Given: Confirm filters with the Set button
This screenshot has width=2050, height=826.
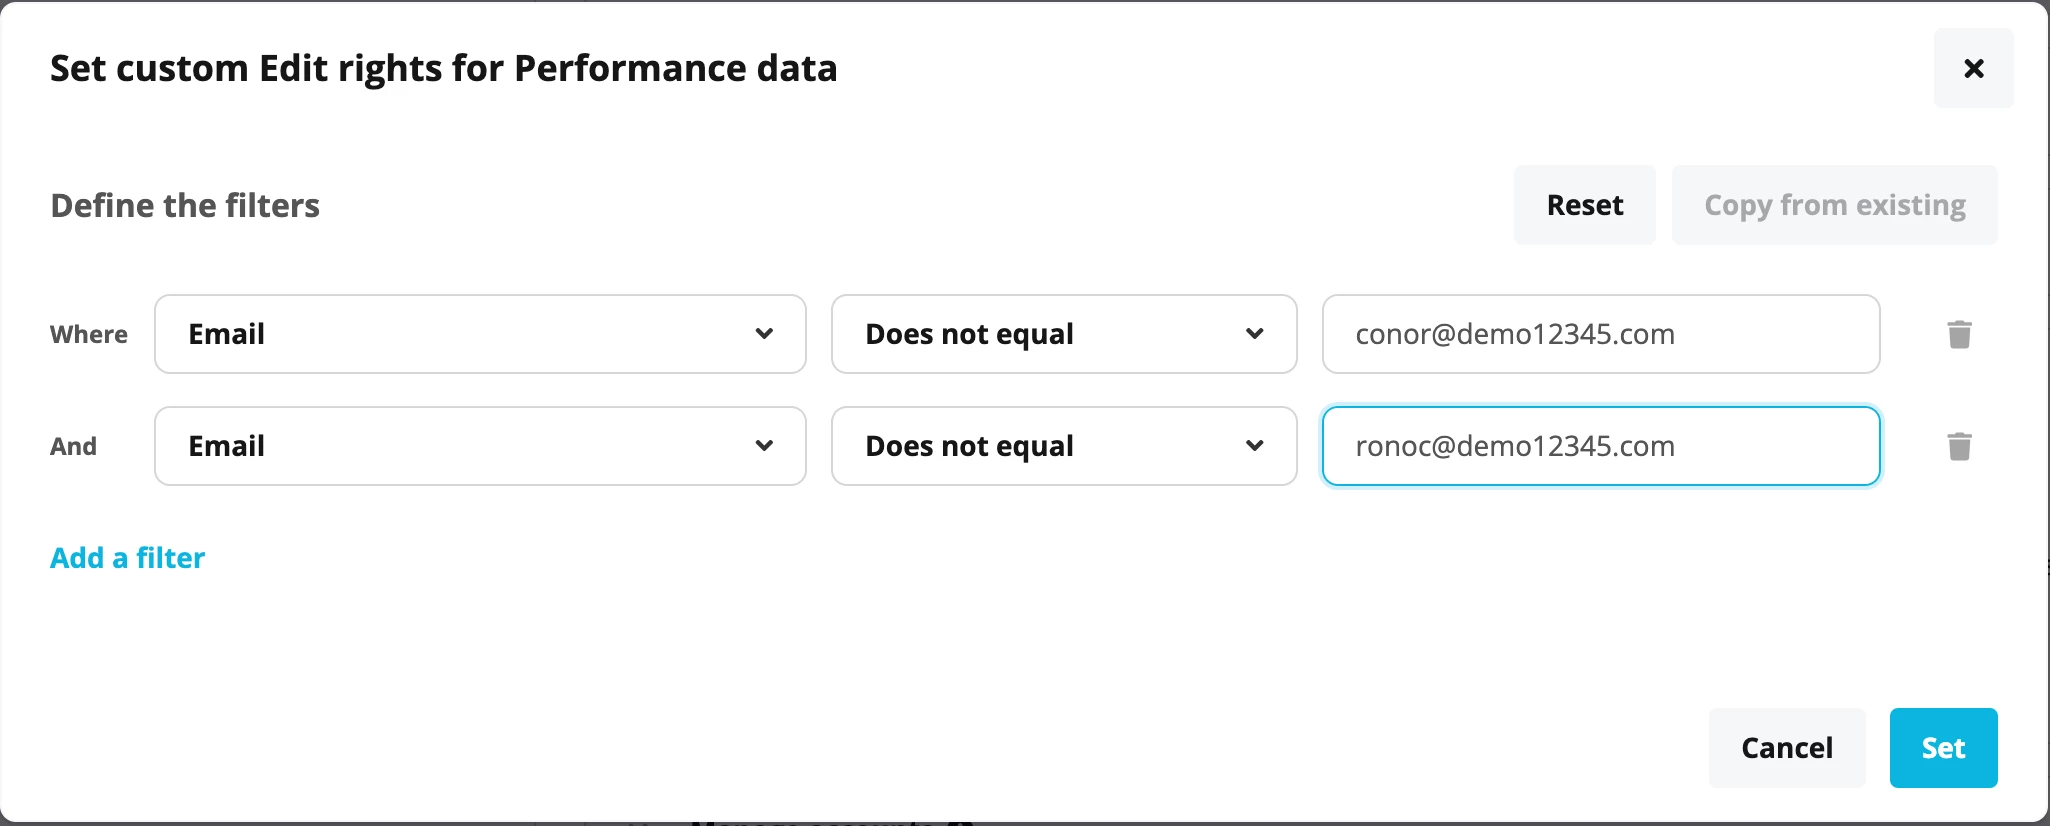Looking at the screenshot, I should click(x=1943, y=748).
